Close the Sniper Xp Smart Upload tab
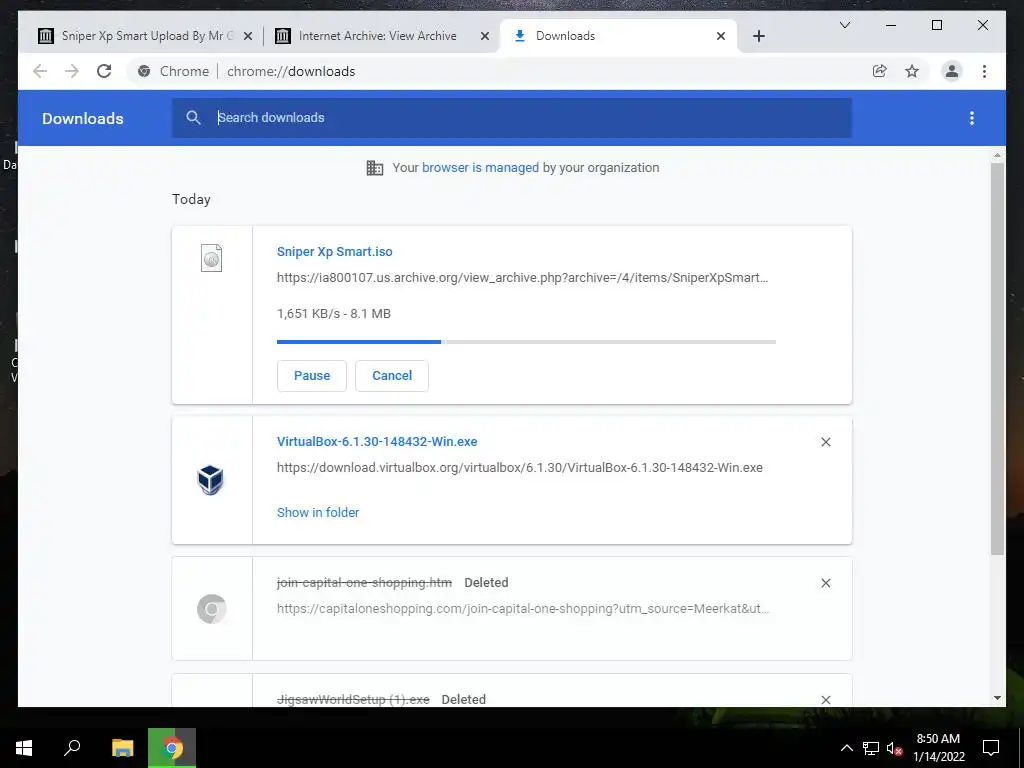The height and width of the screenshot is (768, 1024). point(248,37)
